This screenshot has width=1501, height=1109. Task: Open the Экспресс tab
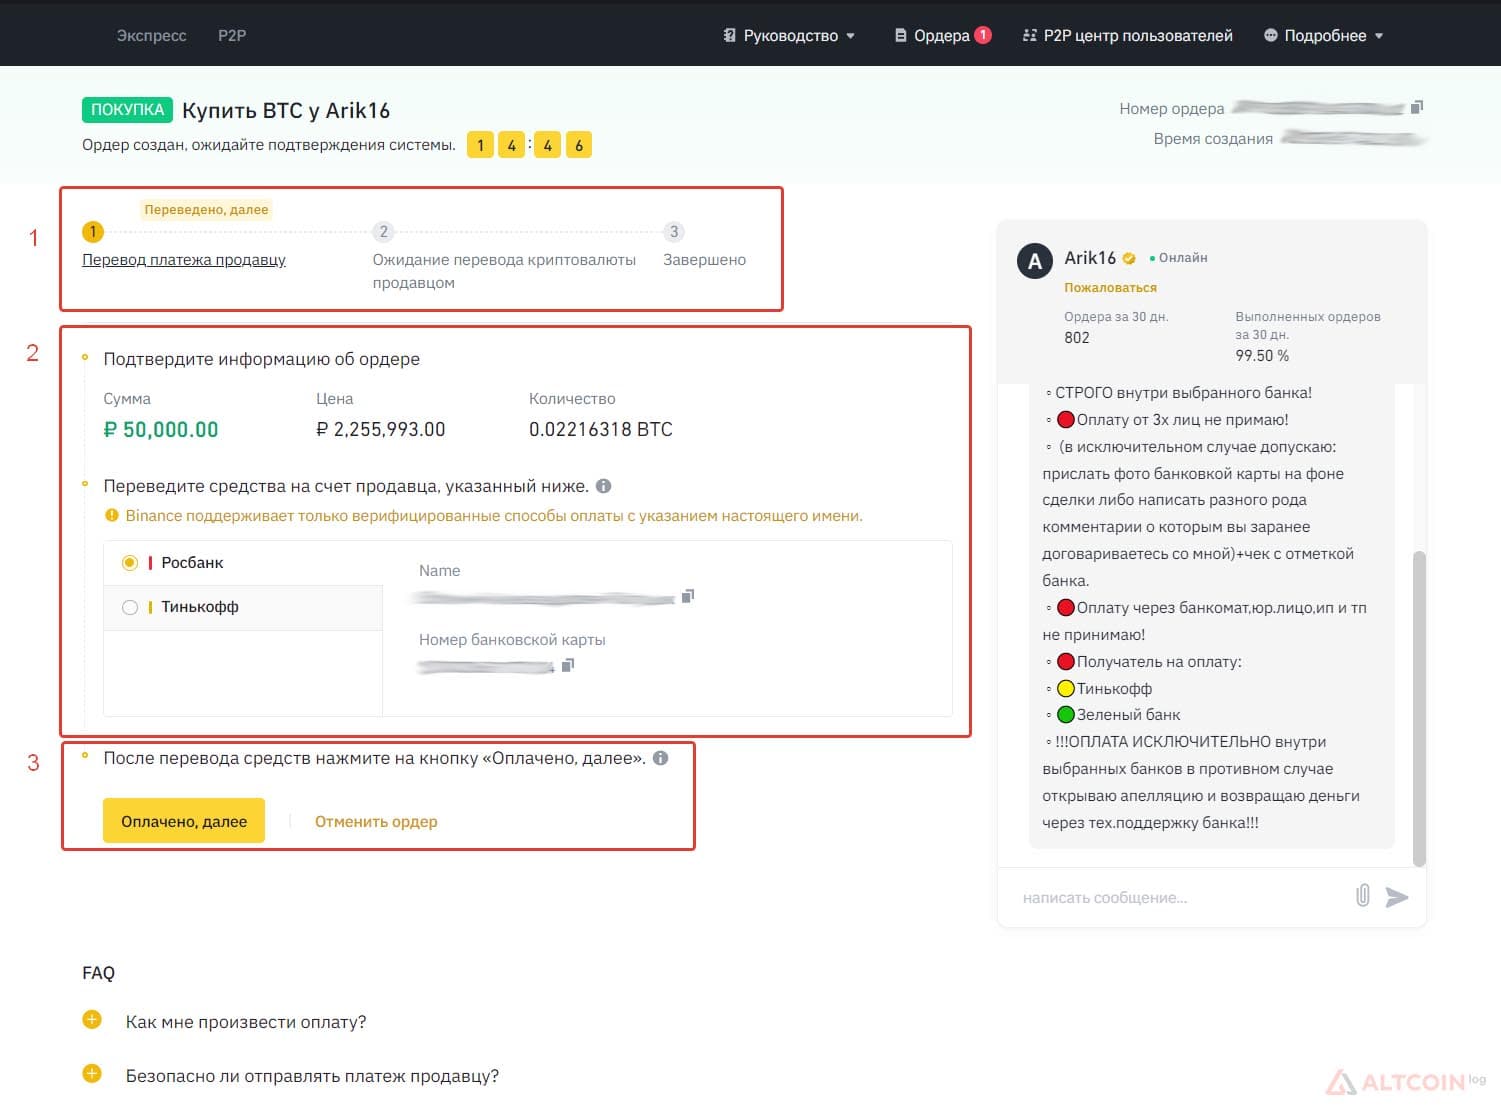pos(151,36)
